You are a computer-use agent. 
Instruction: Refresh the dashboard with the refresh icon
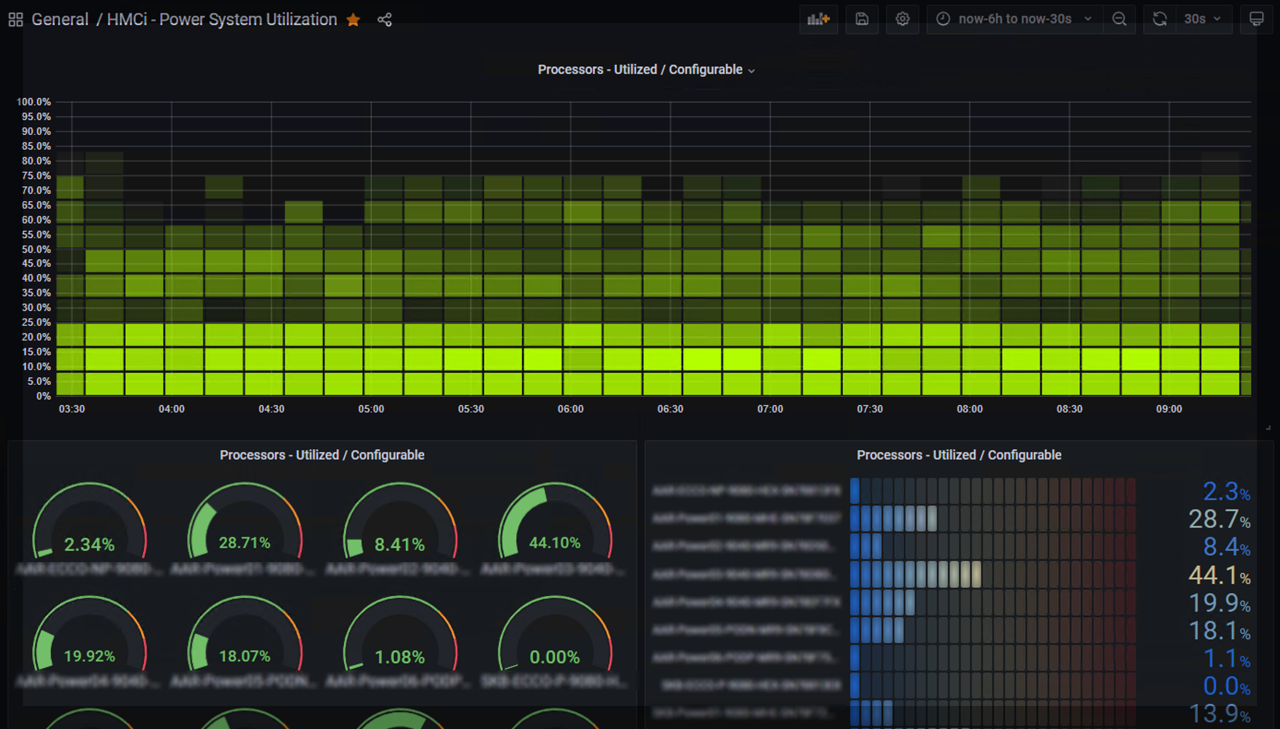pyautogui.click(x=1159, y=19)
